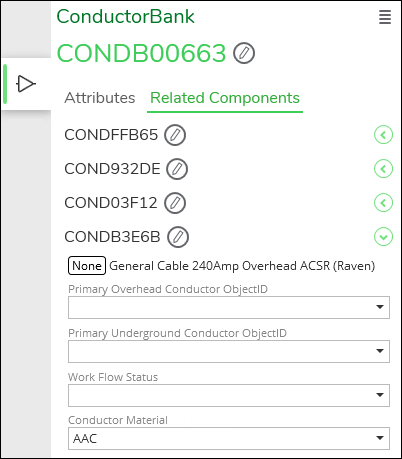Collapse the CONDB3E6B row chevron
The height and width of the screenshot is (459, 402).
(383, 237)
